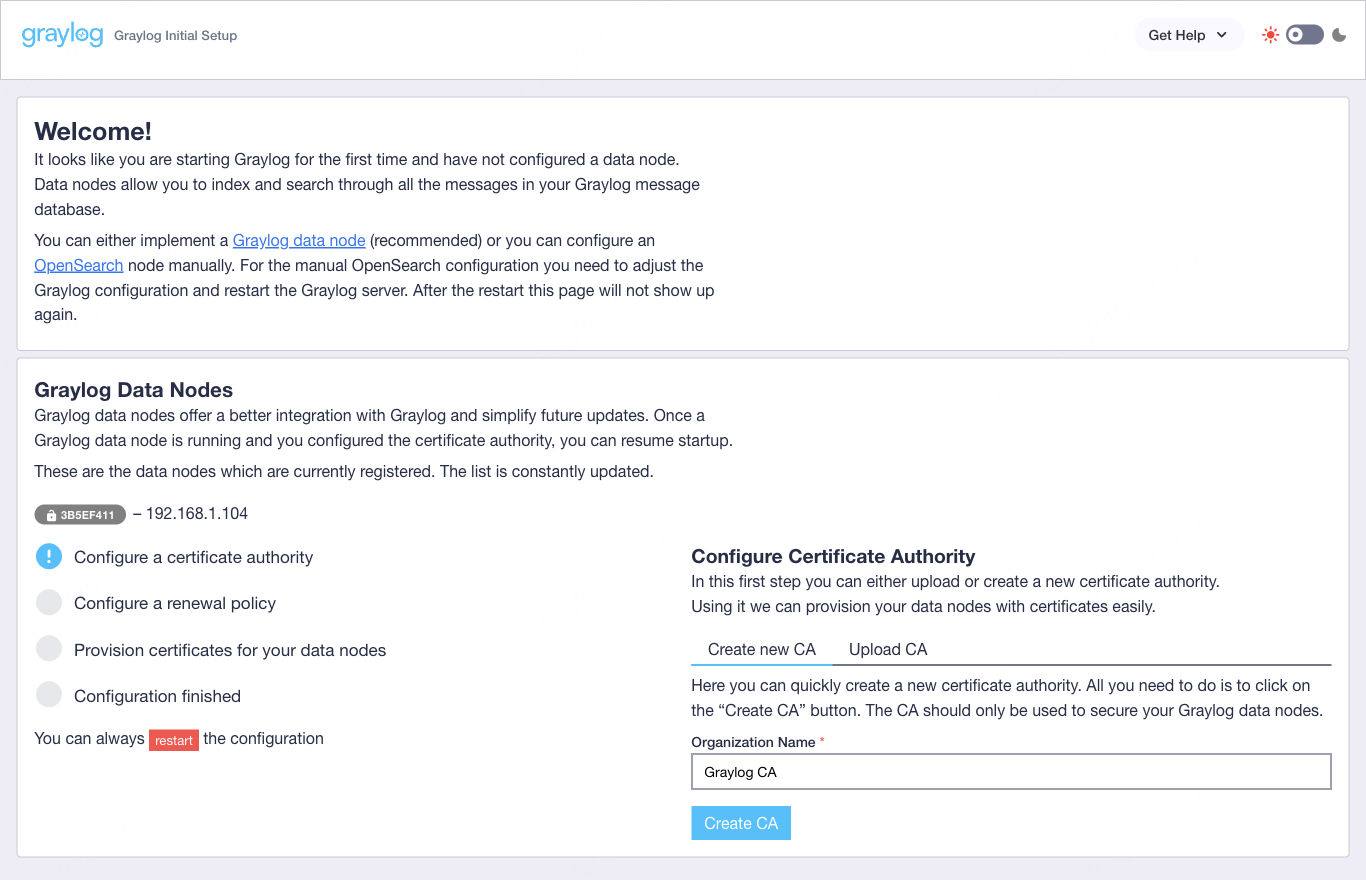Click the step circle beside Configuration finished
This screenshot has height=880, width=1366.
tap(48, 695)
